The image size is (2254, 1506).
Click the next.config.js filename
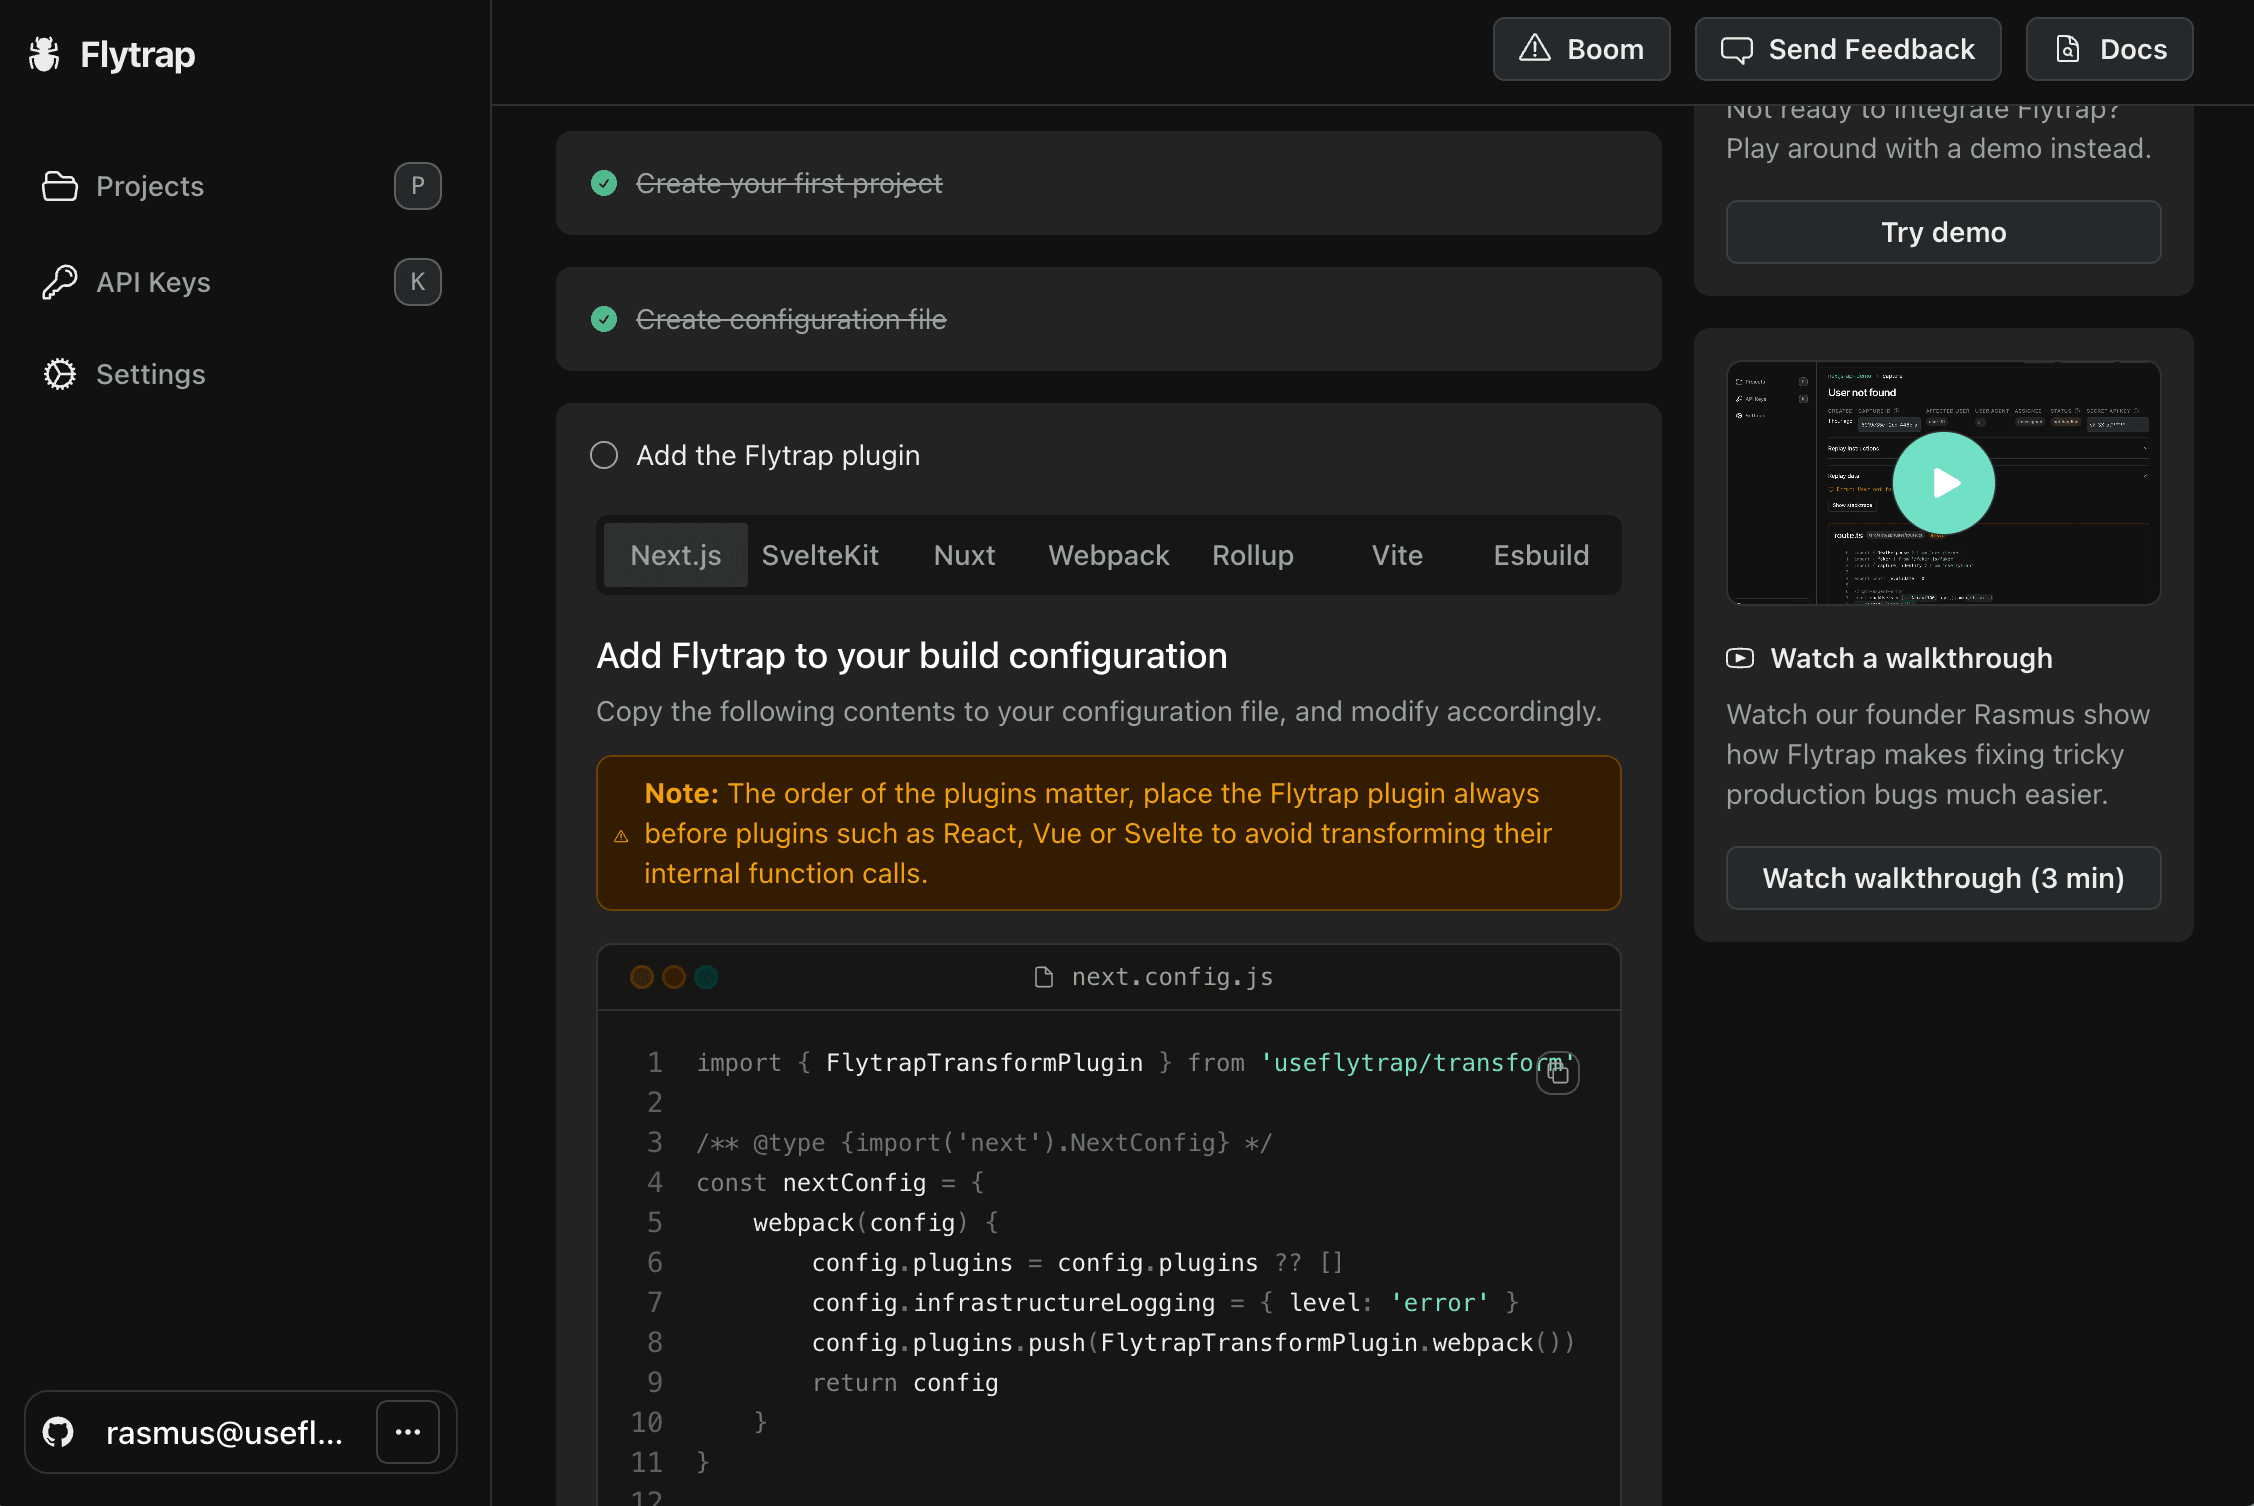(x=1172, y=977)
